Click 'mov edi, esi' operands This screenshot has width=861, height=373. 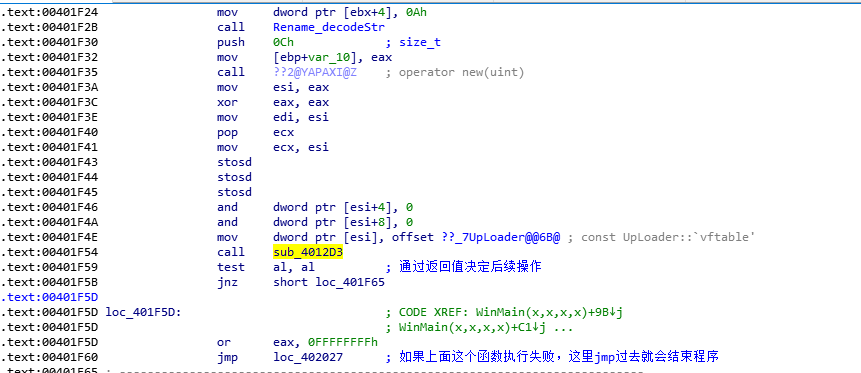[x=301, y=117]
